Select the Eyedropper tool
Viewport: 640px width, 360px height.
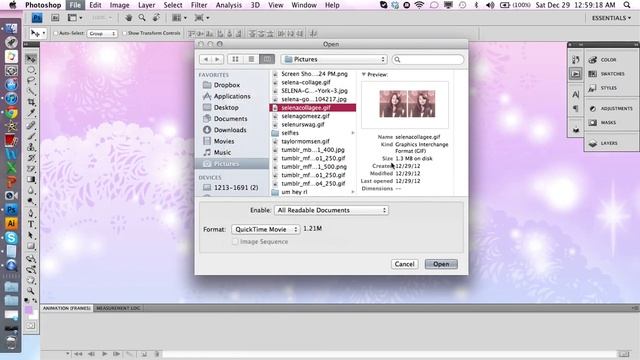pos(31,113)
